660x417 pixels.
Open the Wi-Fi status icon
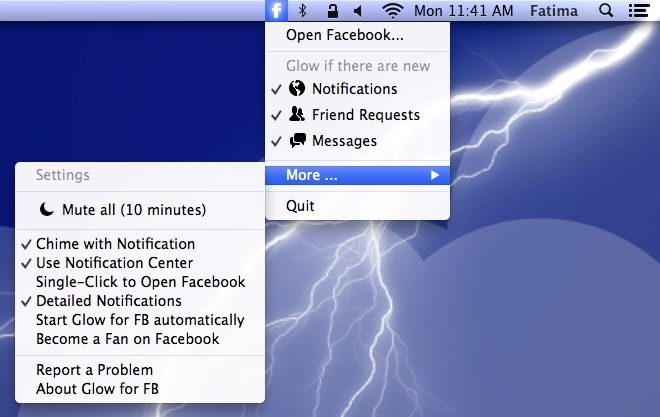[x=392, y=11]
